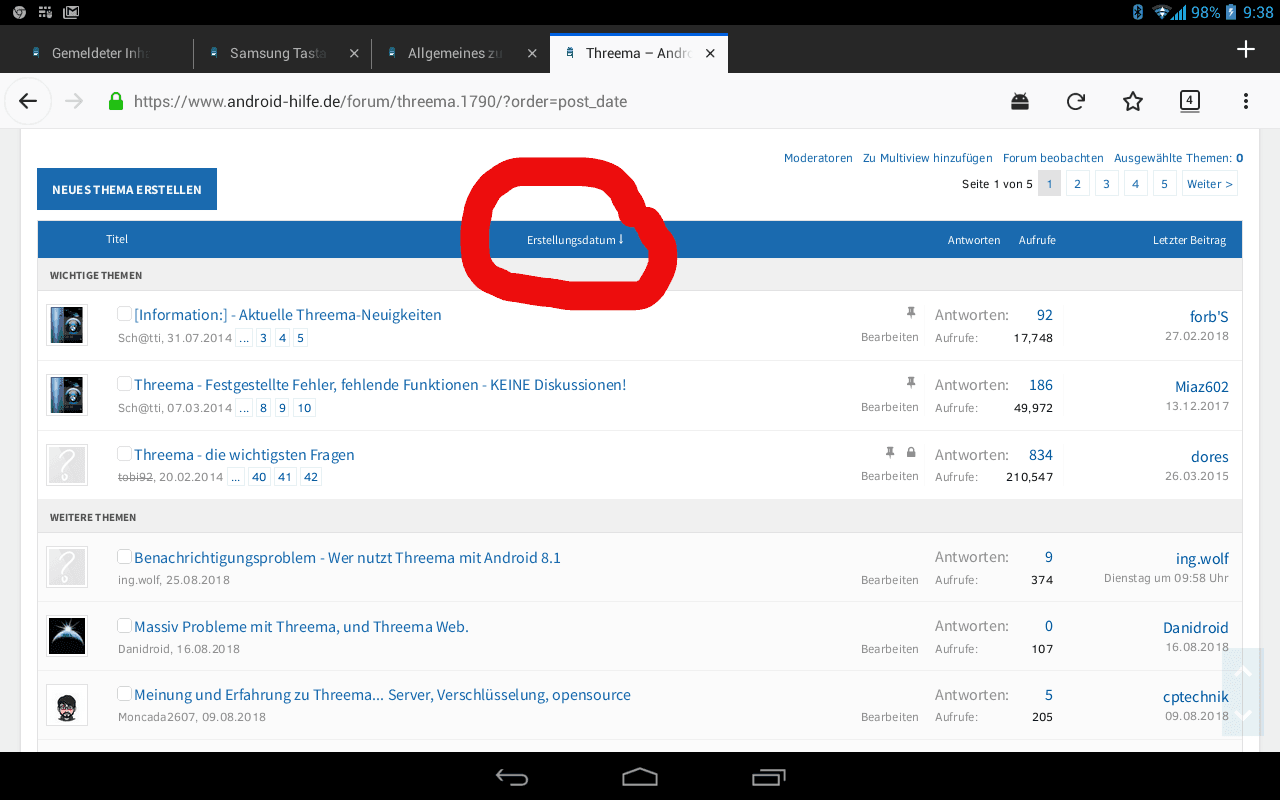Open avatar of Meinung und Erfahrung thread

pyautogui.click(x=67, y=705)
